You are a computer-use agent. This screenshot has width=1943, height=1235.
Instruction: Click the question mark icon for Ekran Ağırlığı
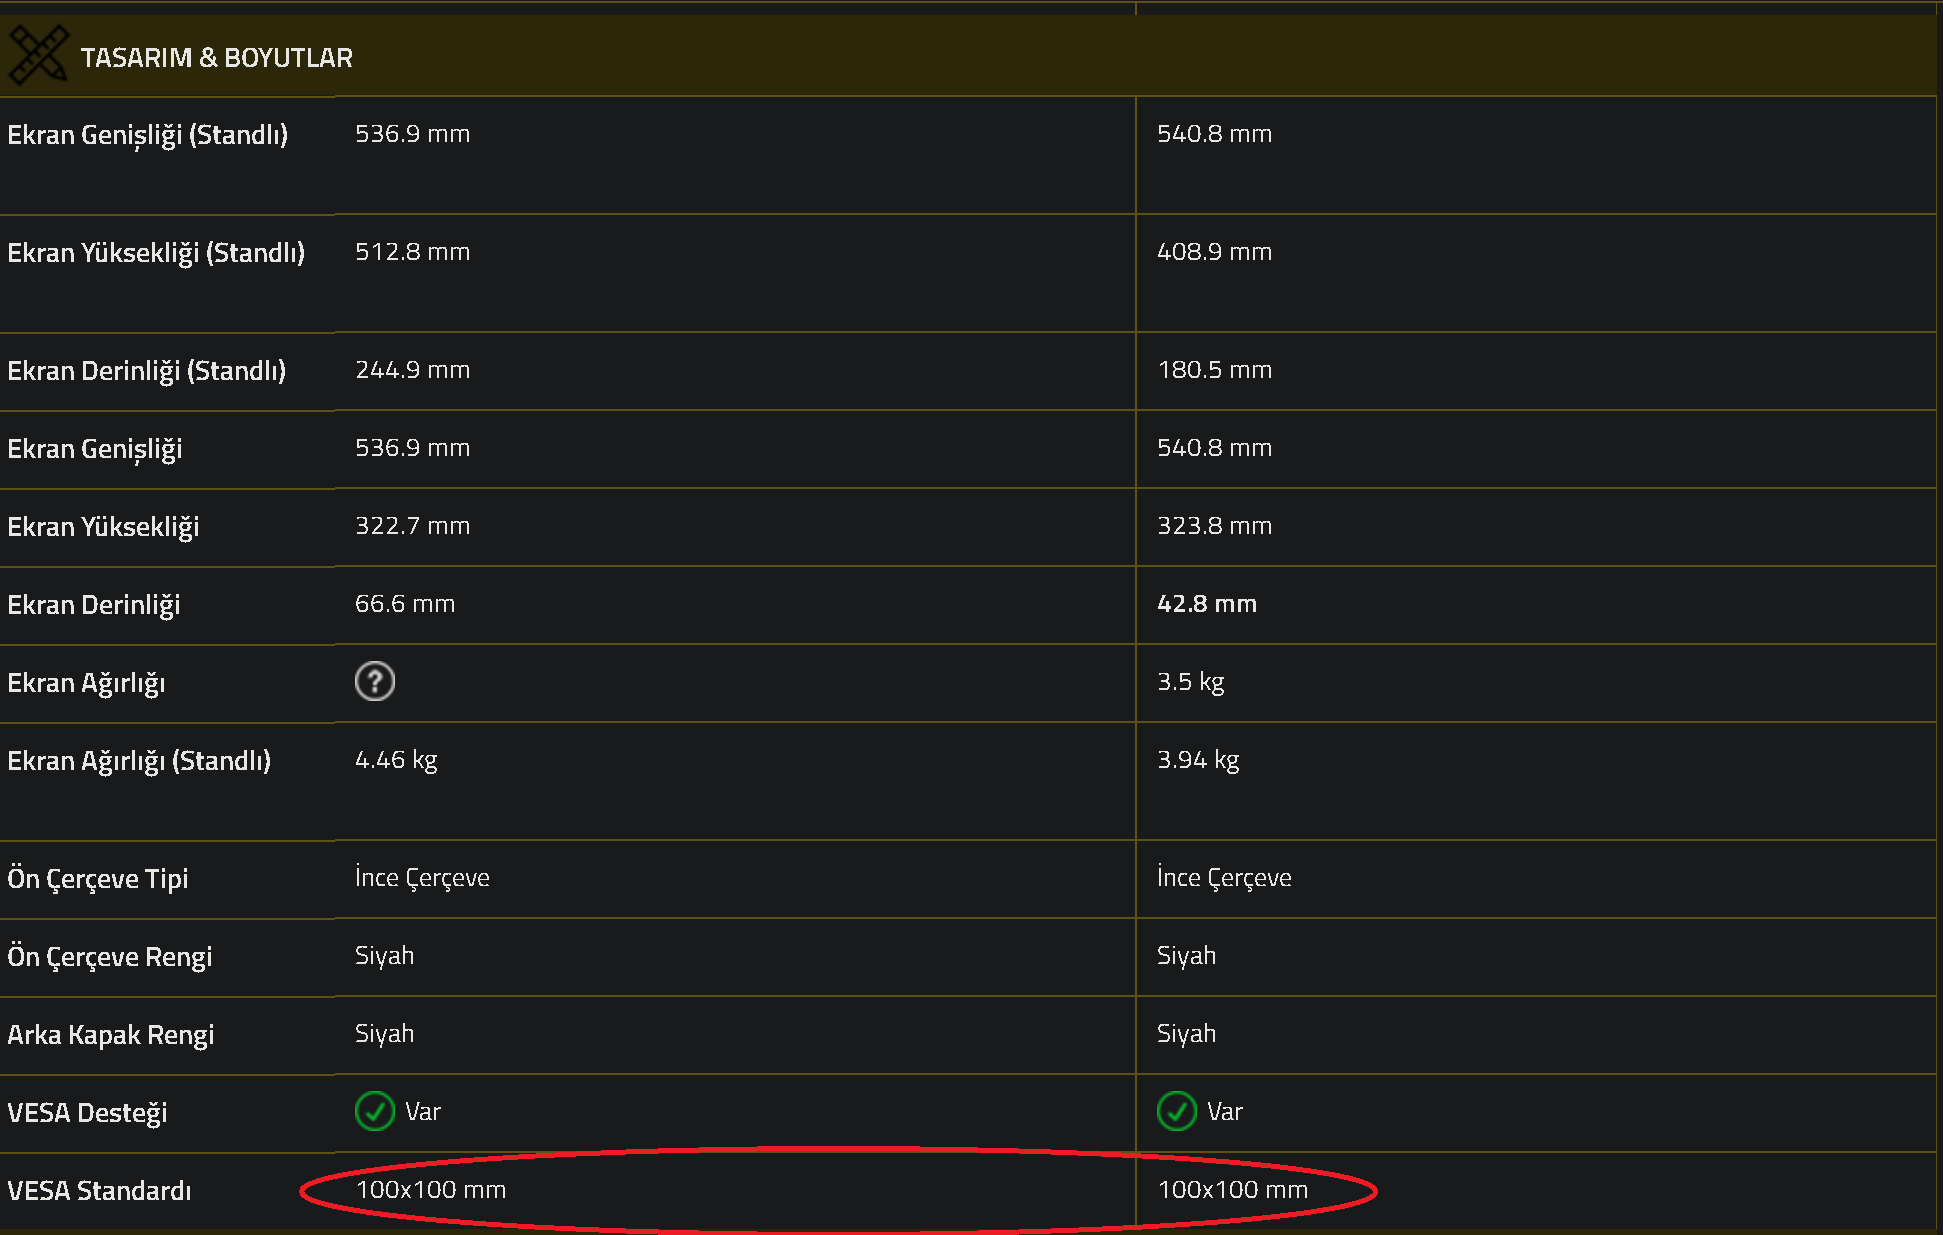pos(375,682)
